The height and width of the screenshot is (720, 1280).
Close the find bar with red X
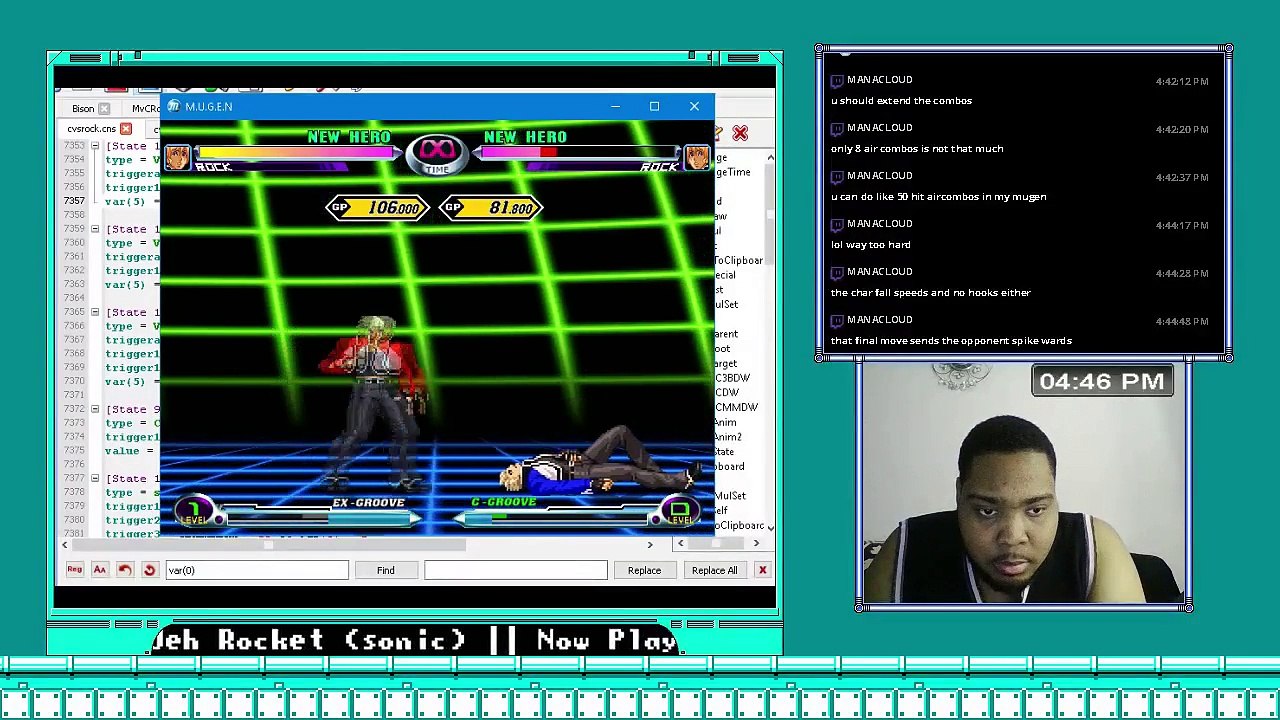[762, 570]
